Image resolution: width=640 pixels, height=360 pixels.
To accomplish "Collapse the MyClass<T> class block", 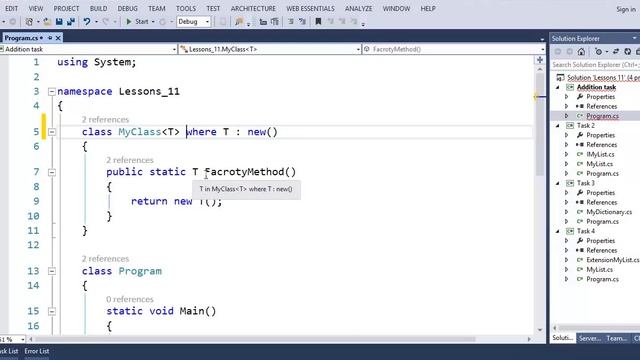I will (51, 132).
